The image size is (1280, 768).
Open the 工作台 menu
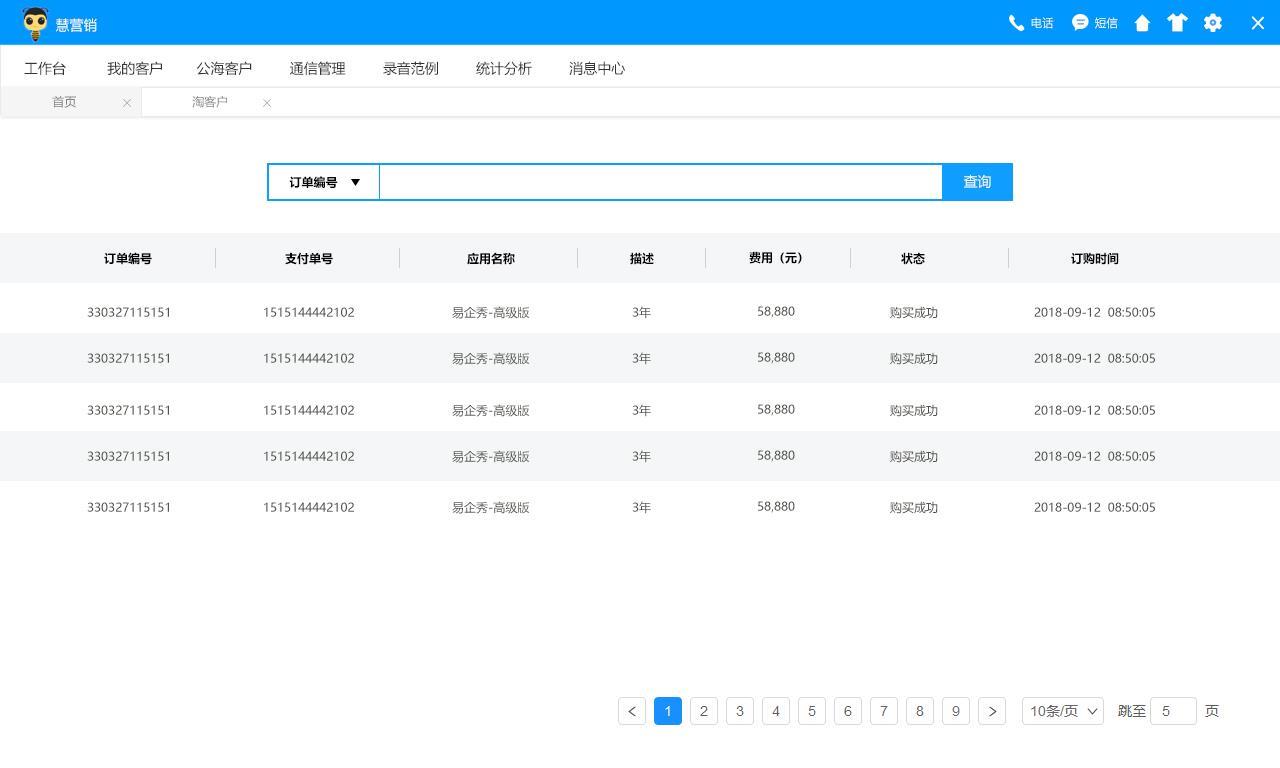45,68
